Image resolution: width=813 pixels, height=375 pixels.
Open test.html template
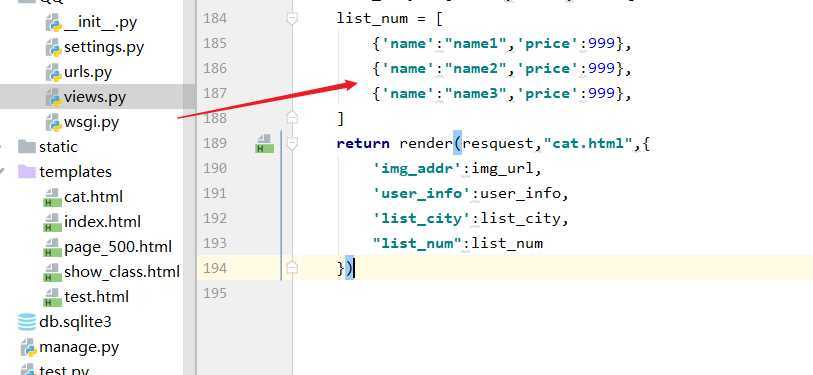tap(96, 297)
